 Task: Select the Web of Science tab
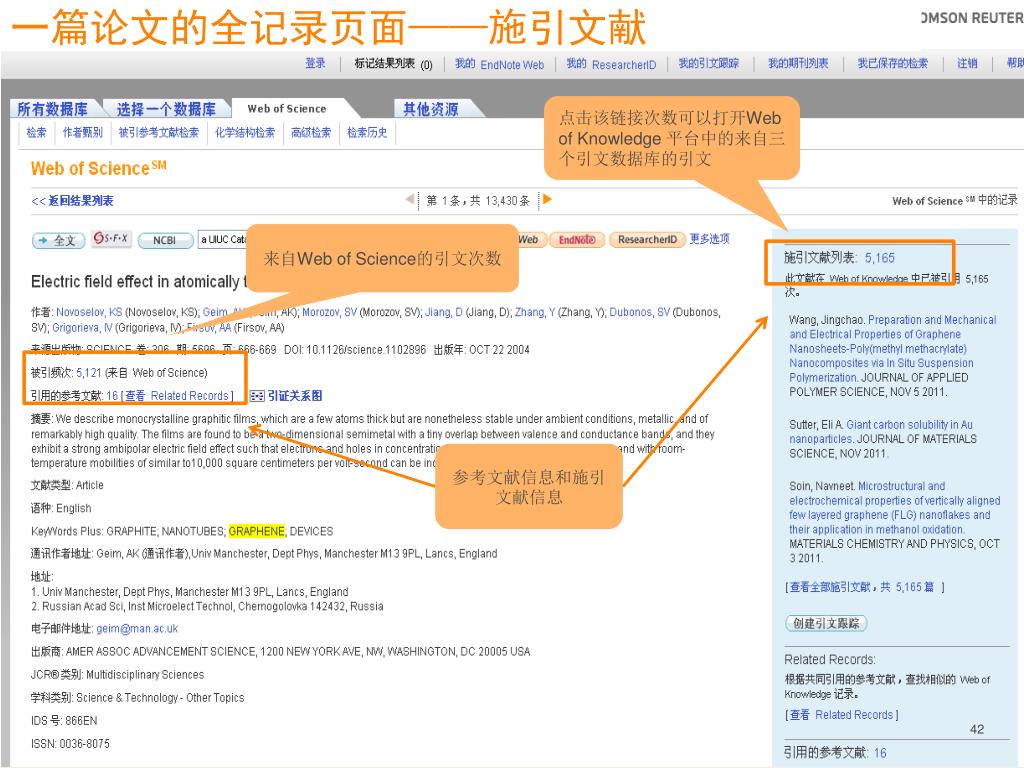click(x=287, y=108)
